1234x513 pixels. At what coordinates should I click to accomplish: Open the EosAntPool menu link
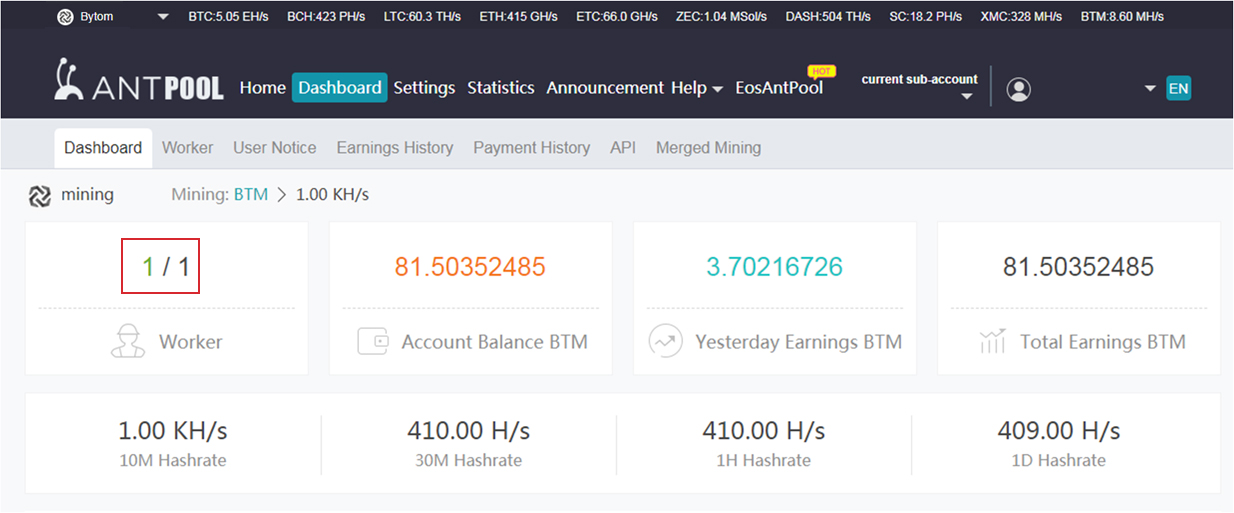[x=779, y=88]
